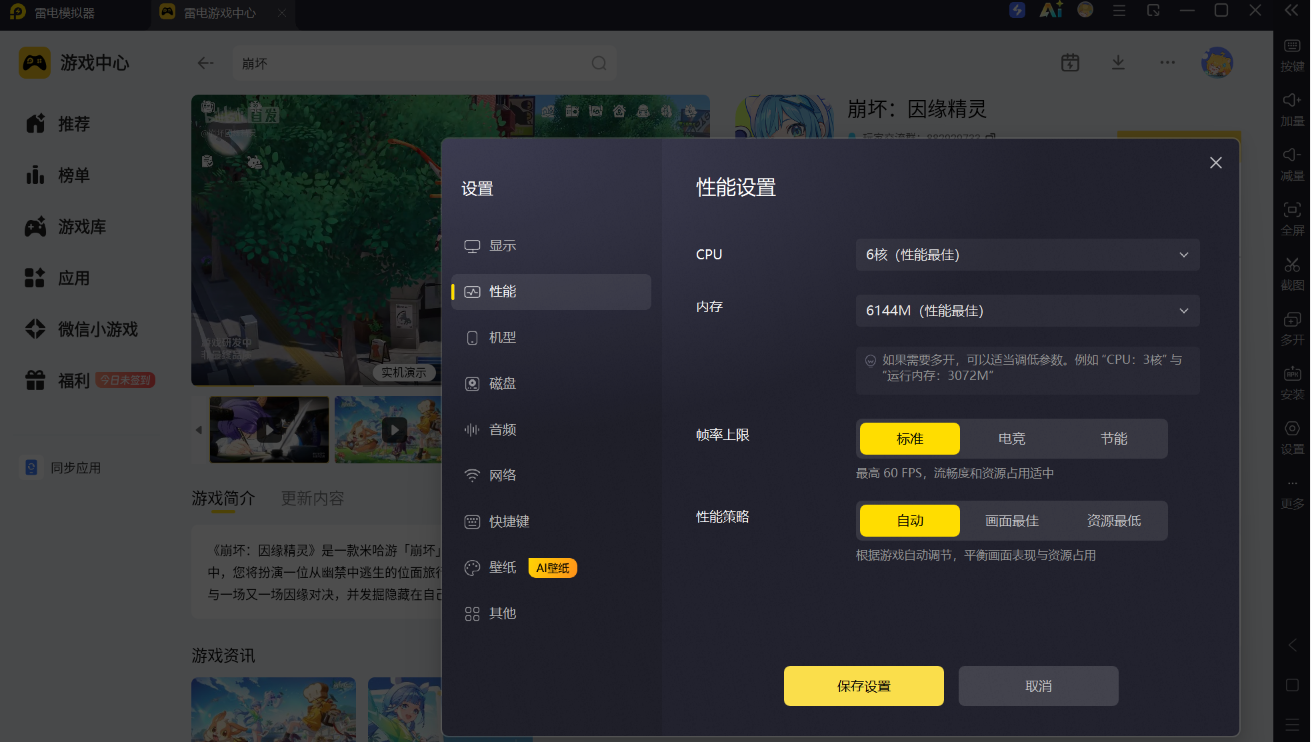The width and height of the screenshot is (1311, 743).
Task: Open the 多开 multi-instance tool
Action: (x=1292, y=327)
